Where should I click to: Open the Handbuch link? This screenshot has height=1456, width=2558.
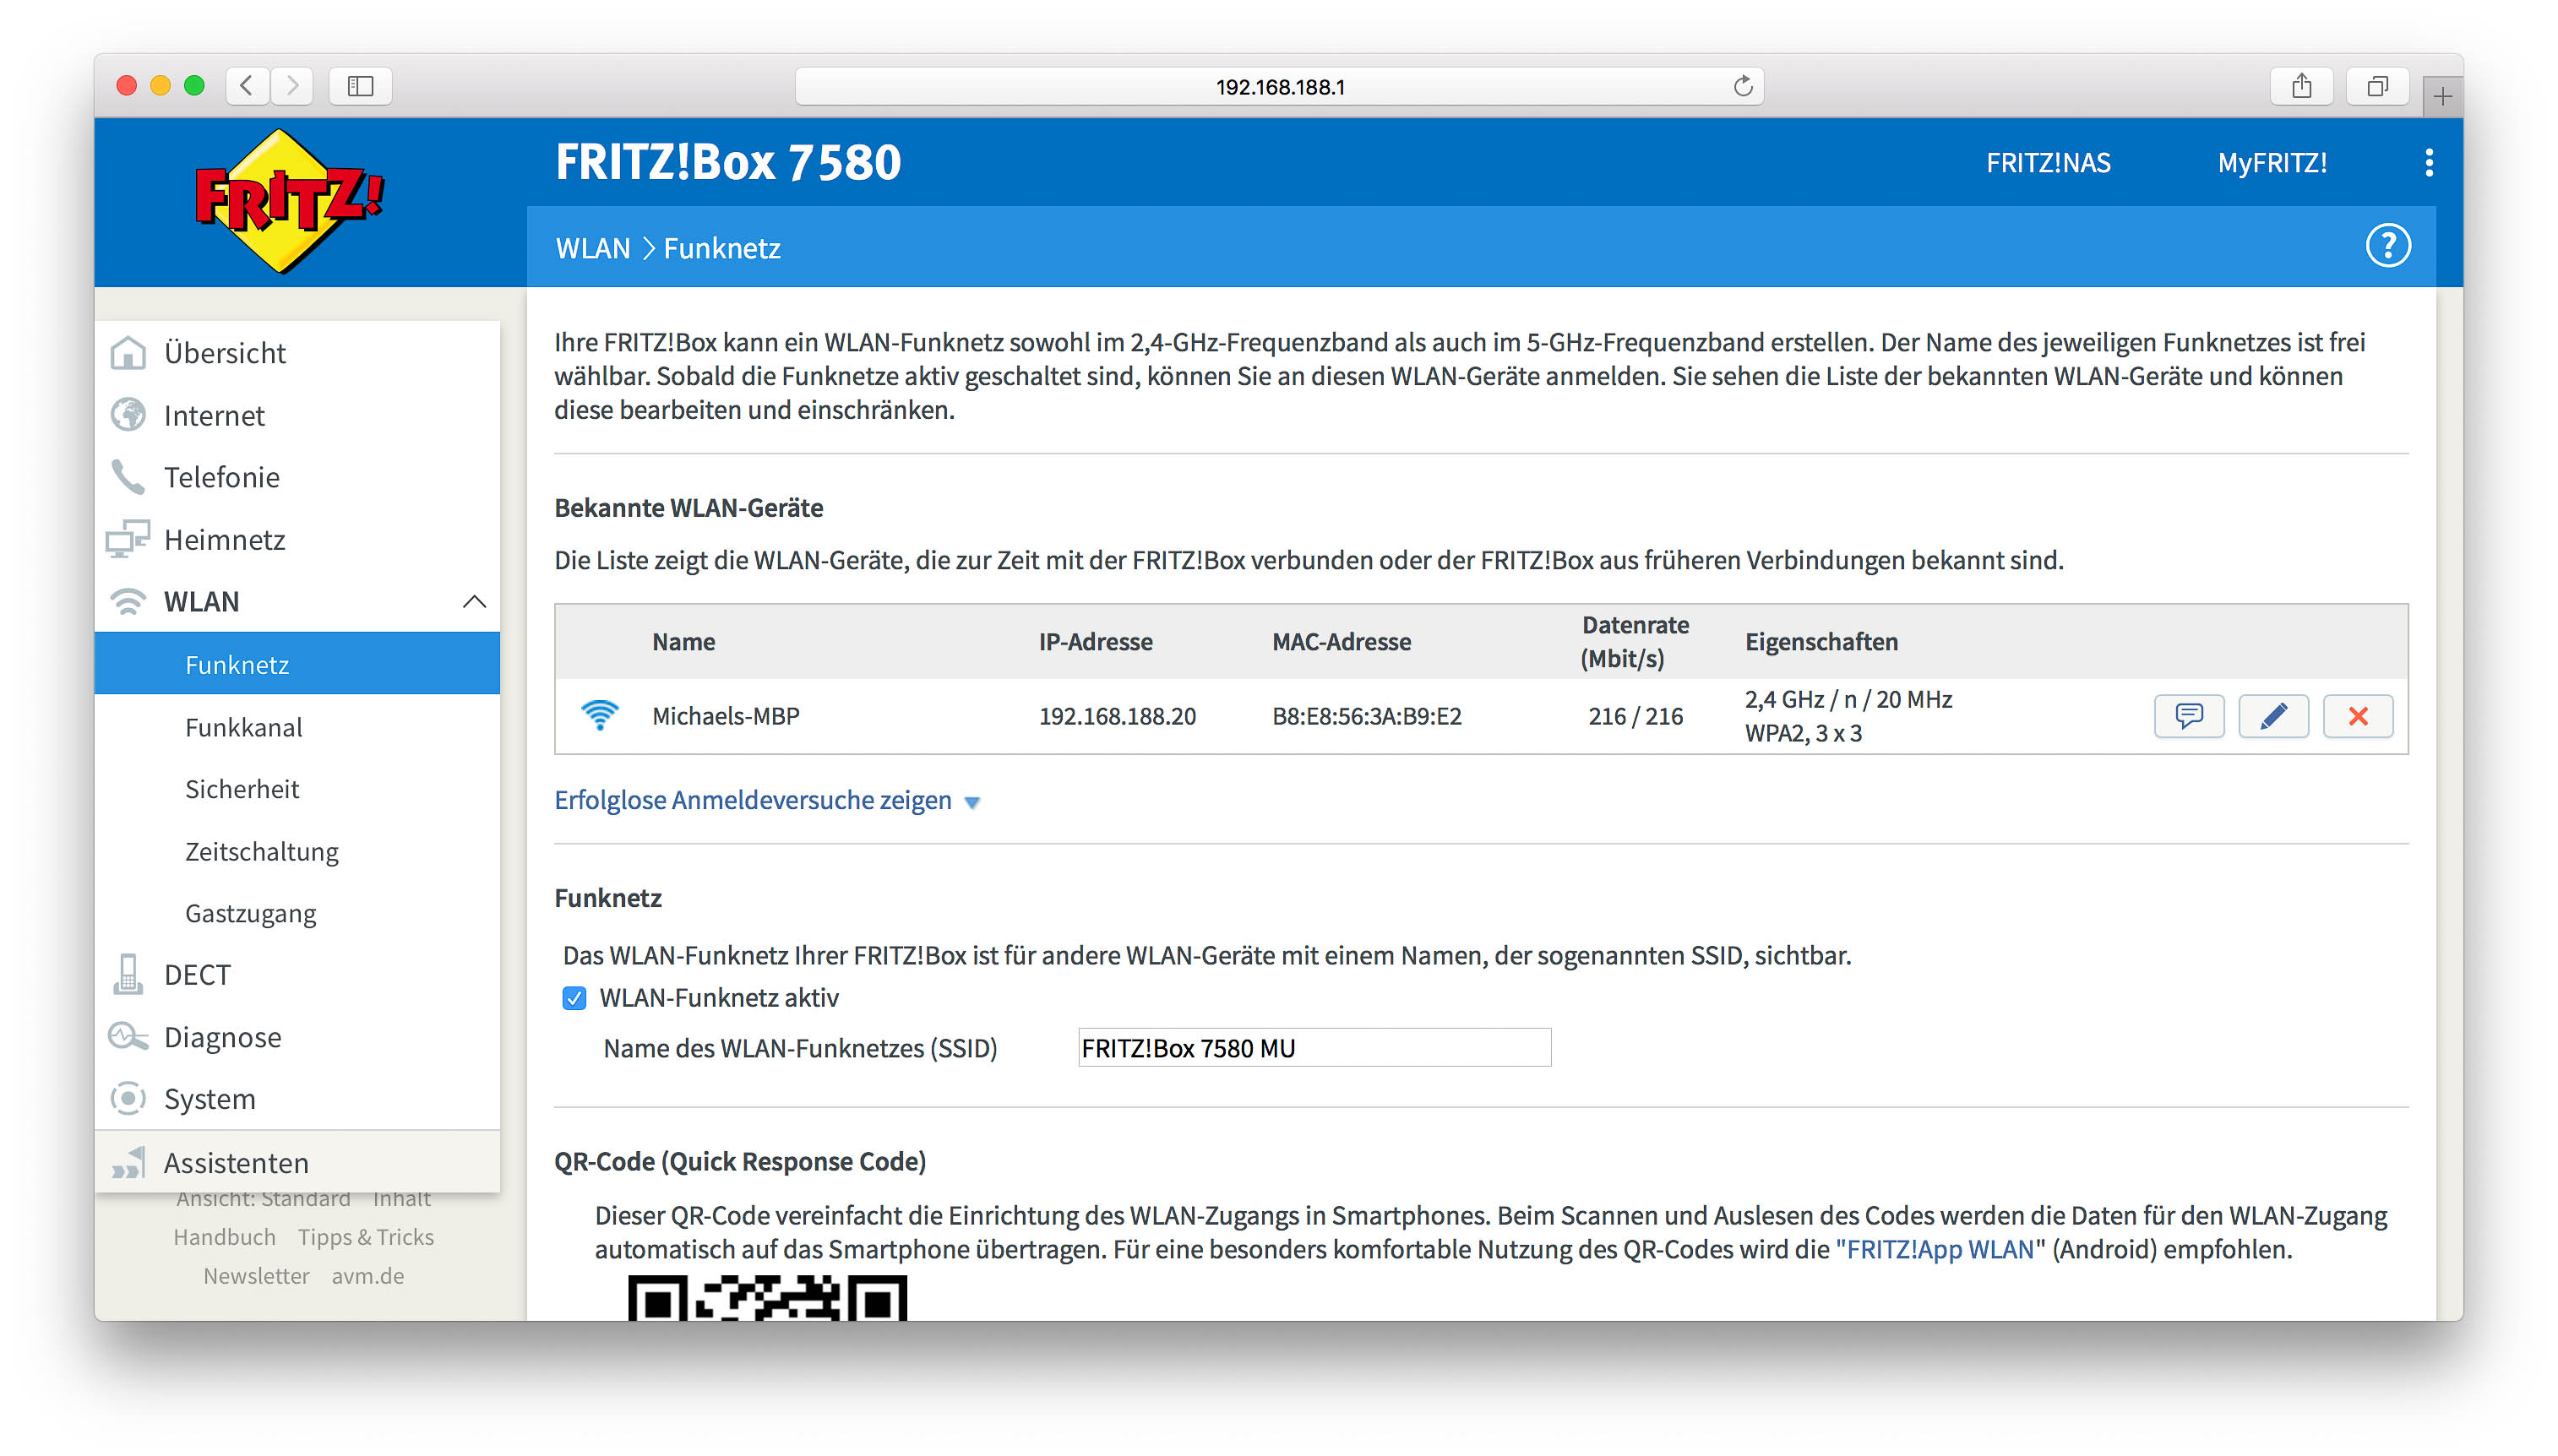tap(224, 1238)
